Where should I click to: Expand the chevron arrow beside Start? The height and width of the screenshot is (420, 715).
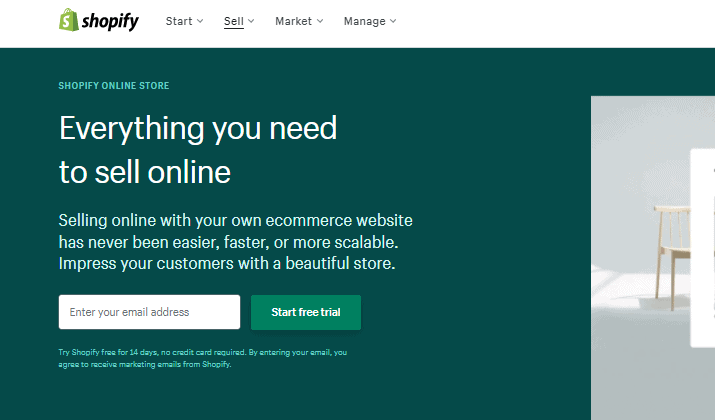coord(200,21)
